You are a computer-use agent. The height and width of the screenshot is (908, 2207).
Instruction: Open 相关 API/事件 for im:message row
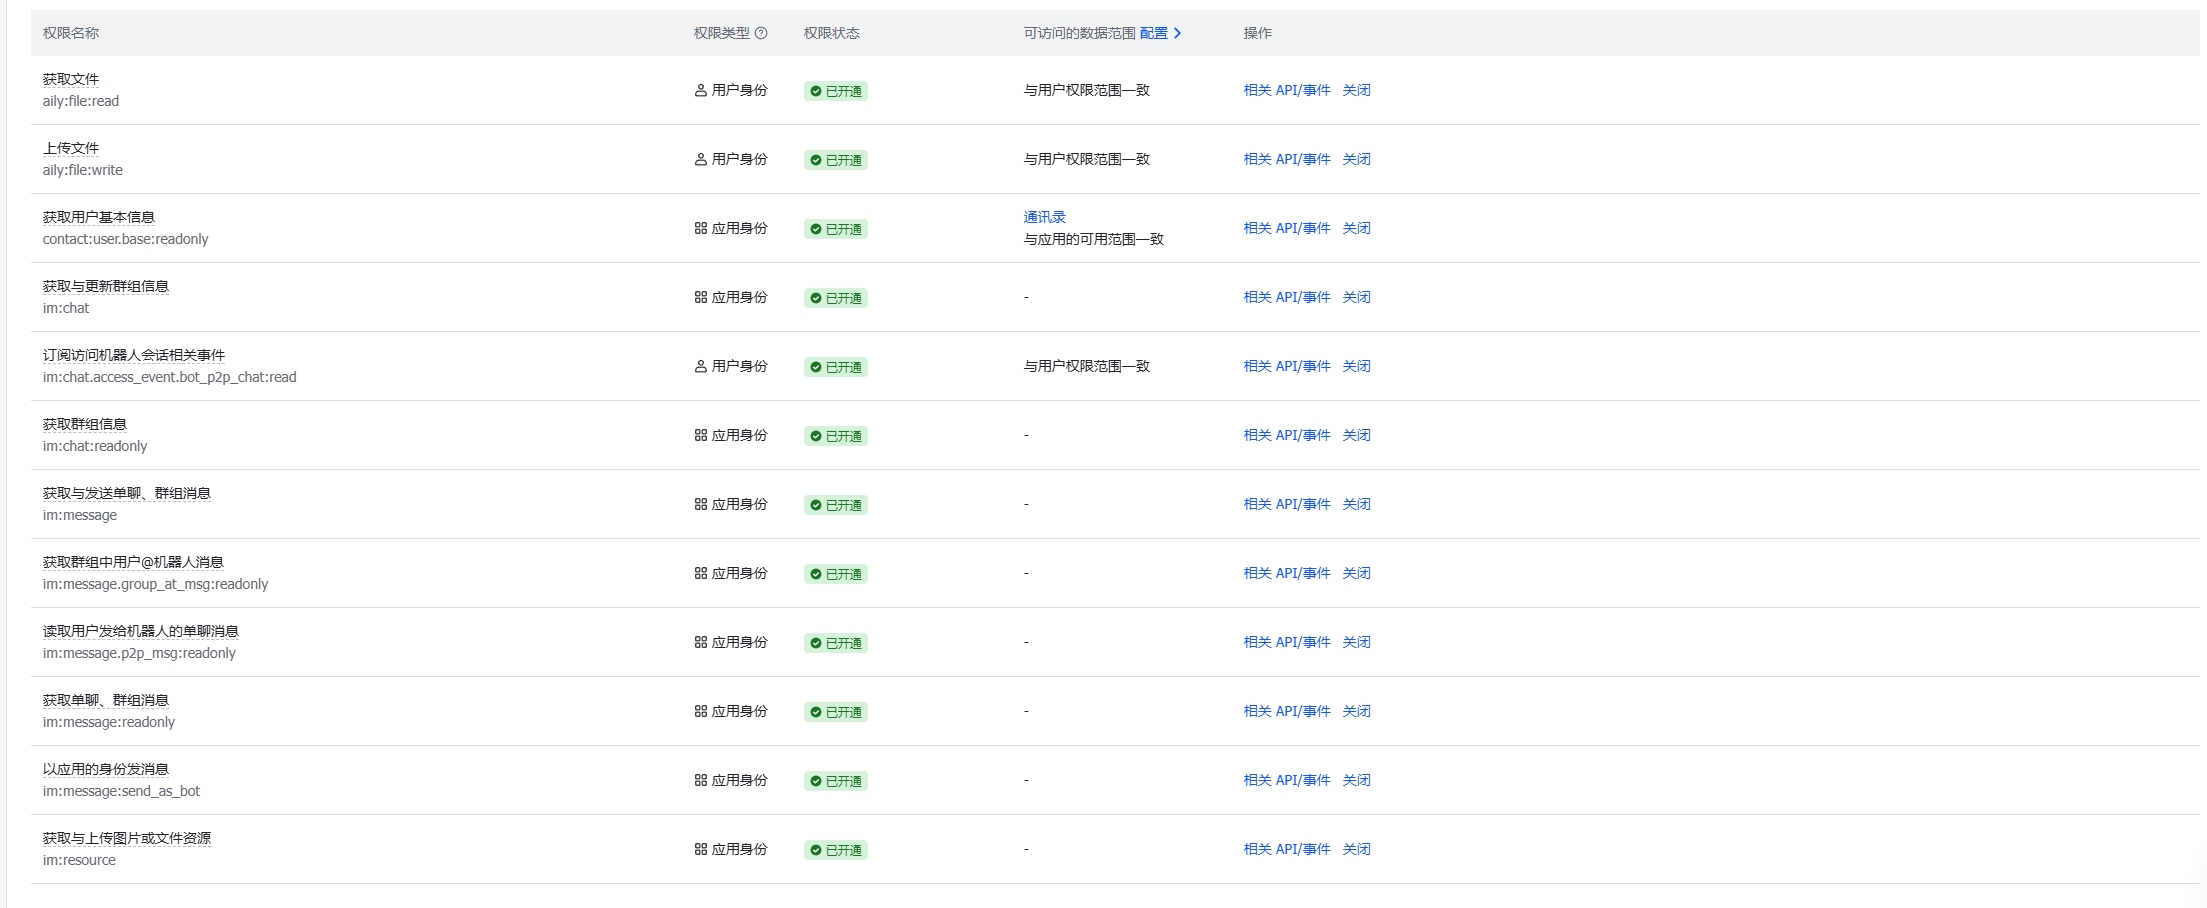pos(1287,504)
